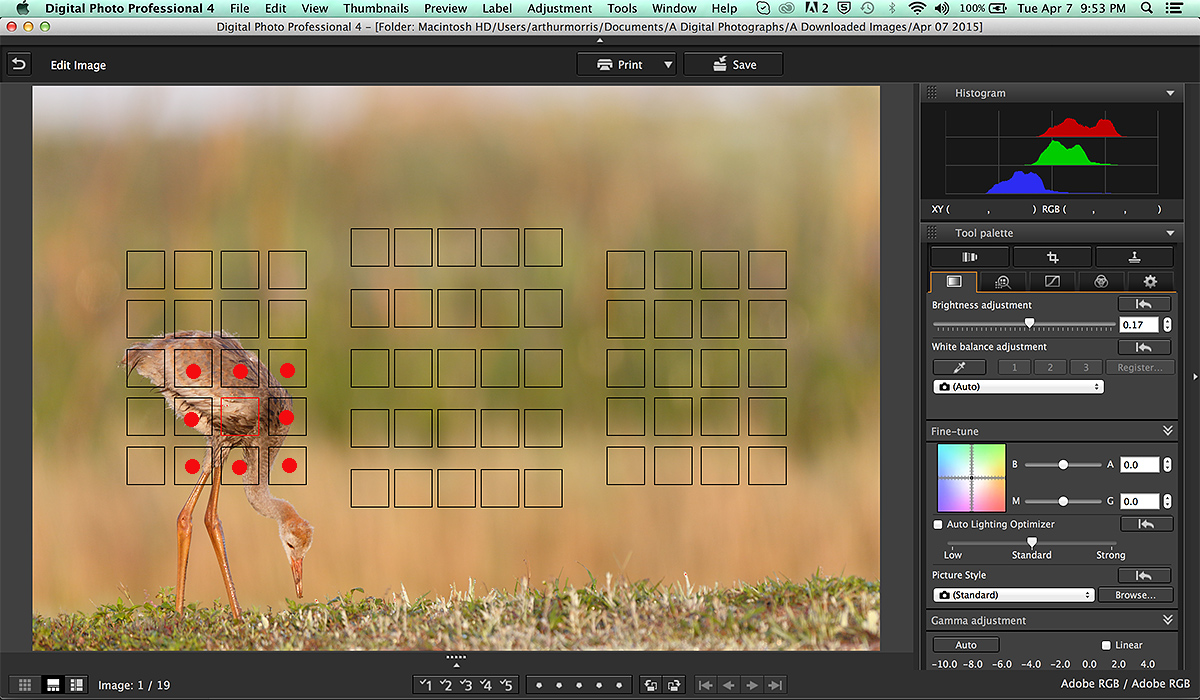Reset the Picture Style setting
Viewport: 1200px width, 700px height.
pos(1144,575)
